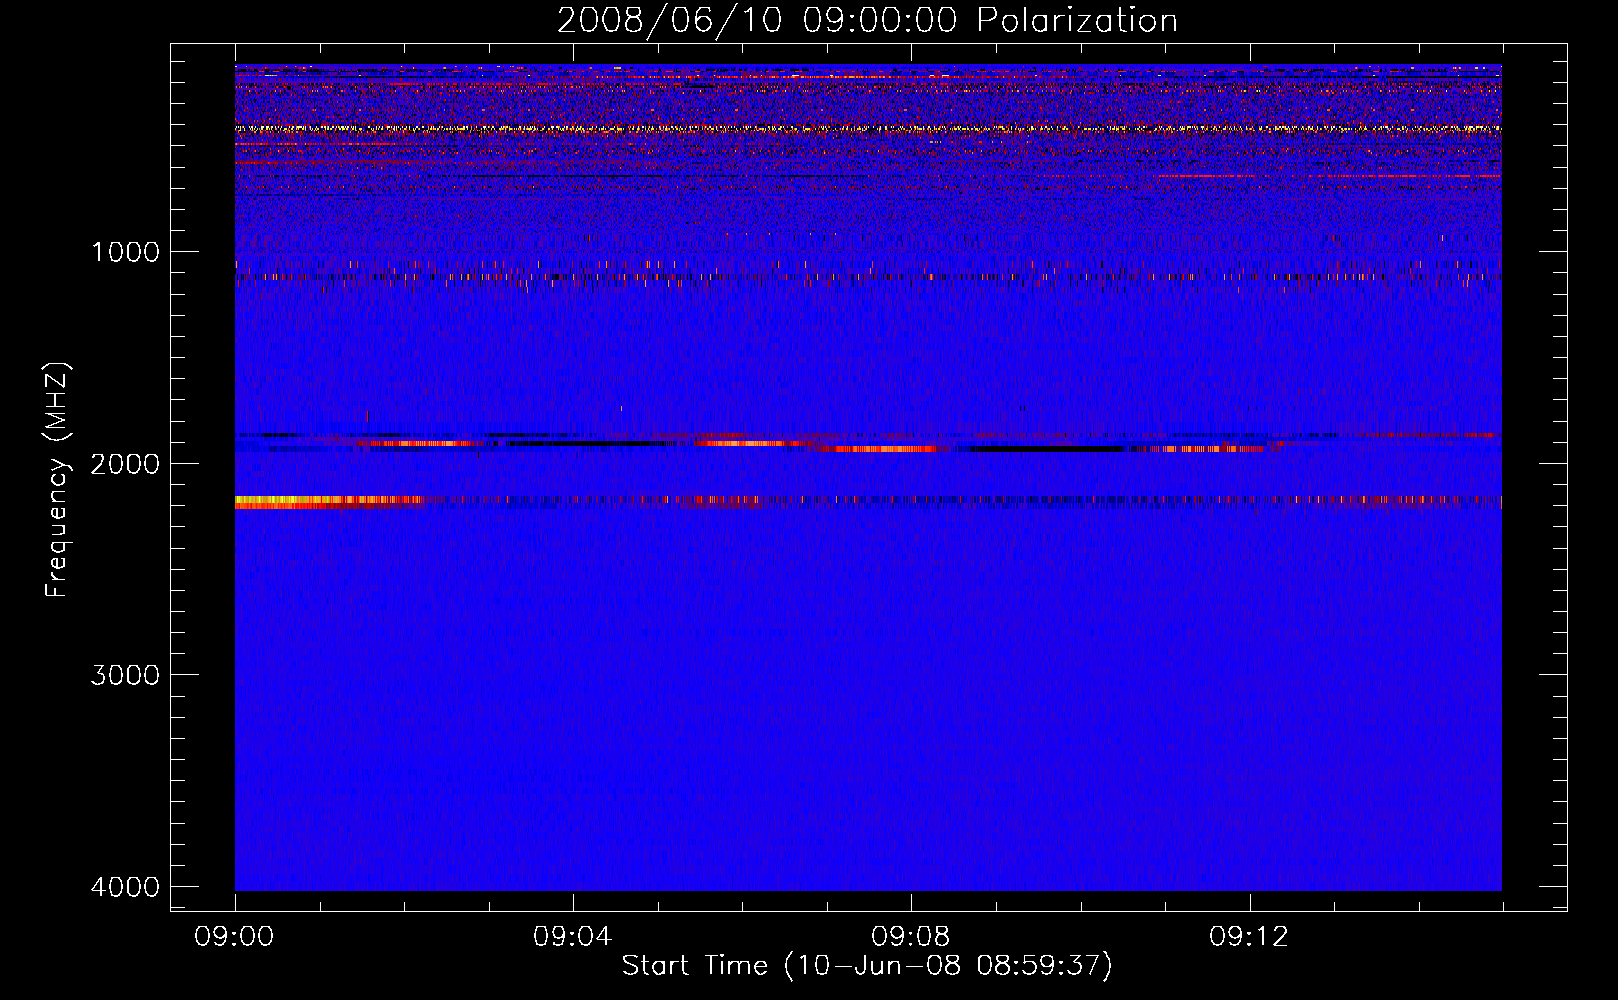The width and height of the screenshot is (1618, 1000).
Task: Click the 09:08 time tick label
Action: pos(910,937)
